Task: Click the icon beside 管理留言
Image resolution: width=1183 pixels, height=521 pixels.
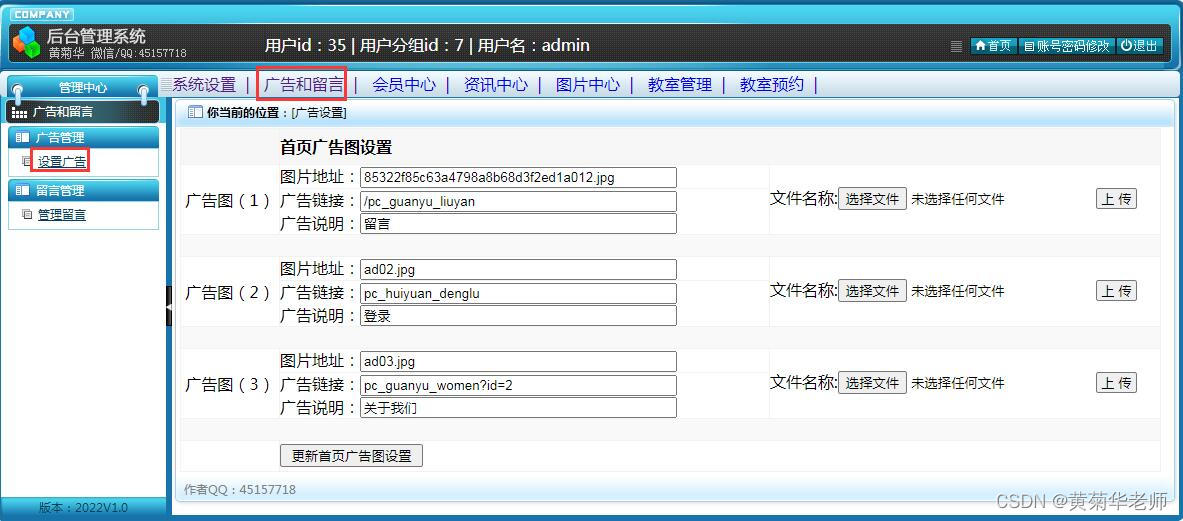Action: click(x=27, y=215)
